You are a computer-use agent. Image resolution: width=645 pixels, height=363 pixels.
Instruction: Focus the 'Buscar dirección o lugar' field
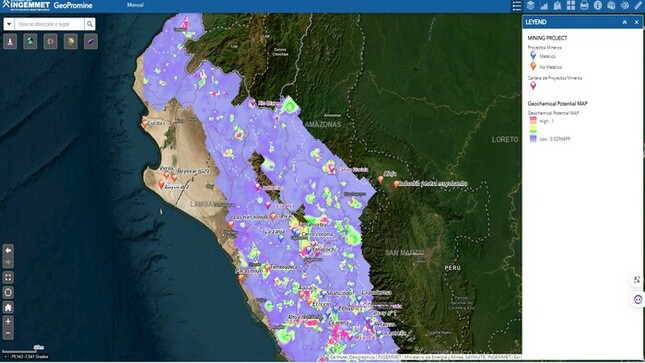[x=49, y=24]
